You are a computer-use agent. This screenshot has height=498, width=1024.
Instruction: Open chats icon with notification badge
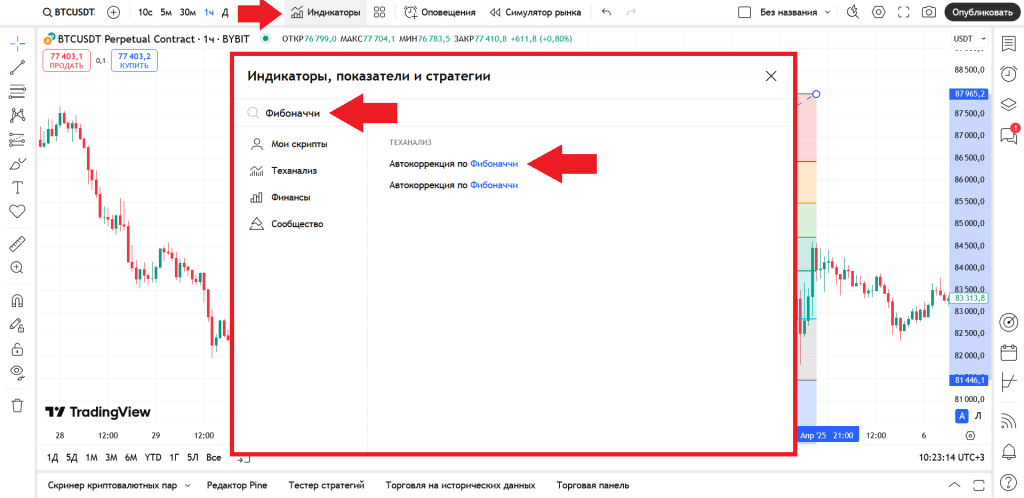pos(1009,134)
